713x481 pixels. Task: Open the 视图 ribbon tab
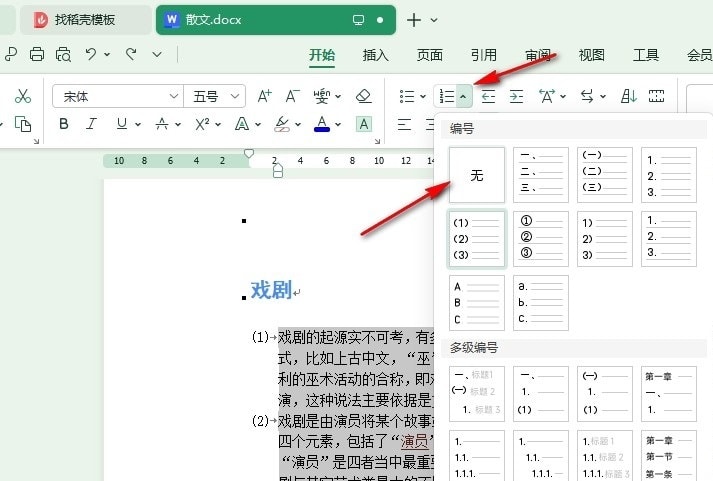tap(592, 55)
